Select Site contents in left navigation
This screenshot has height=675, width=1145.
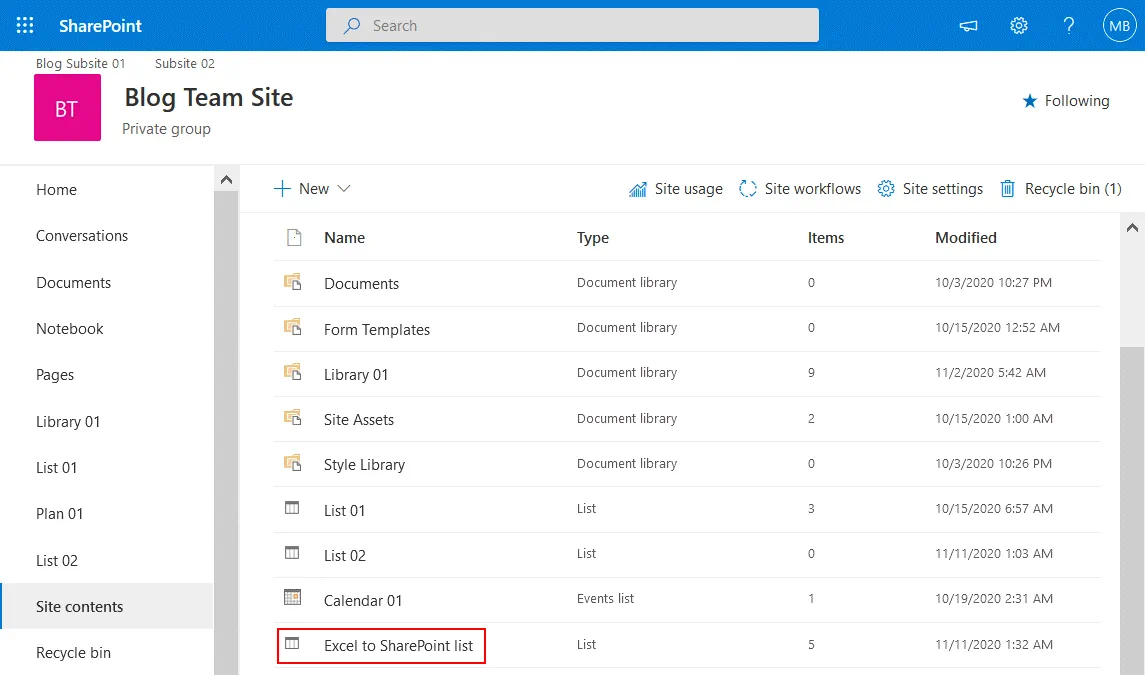point(80,607)
